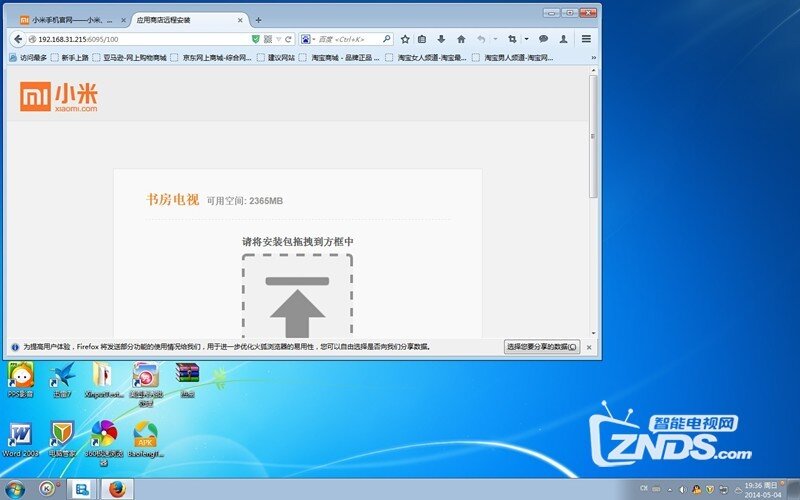Show hidden tray icons arrow
800x500 pixels.
coord(670,490)
